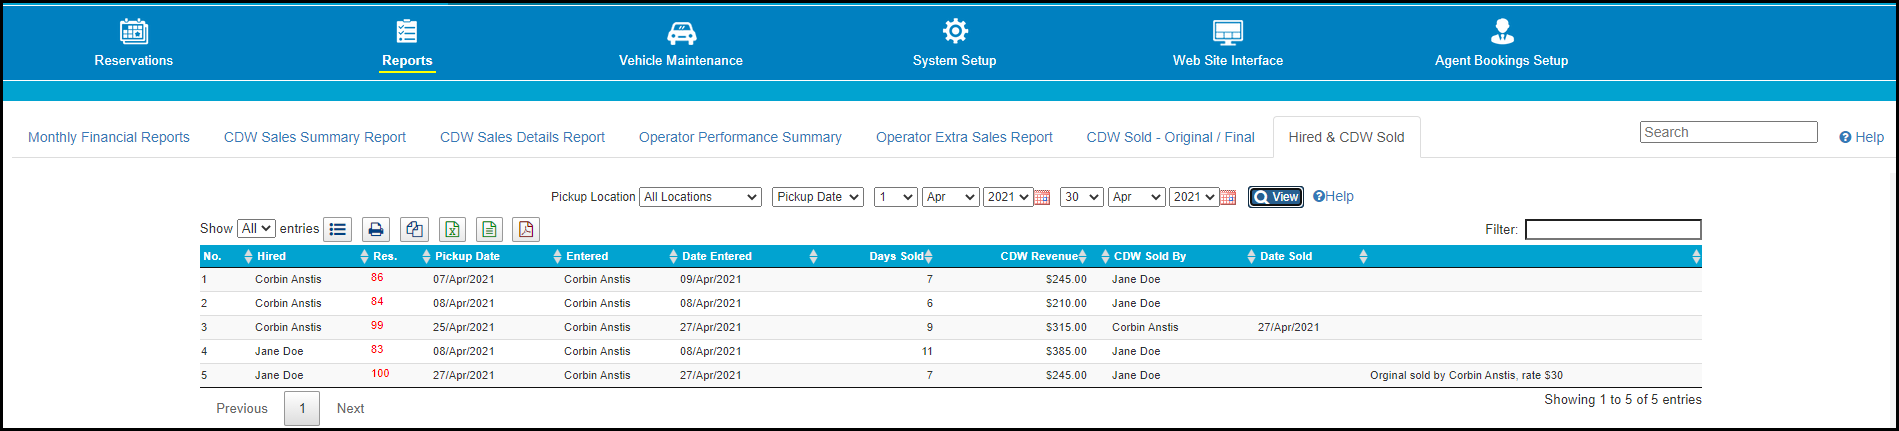Open the end month Apr dropdown
1899x431 pixels.
[1137, 197]
